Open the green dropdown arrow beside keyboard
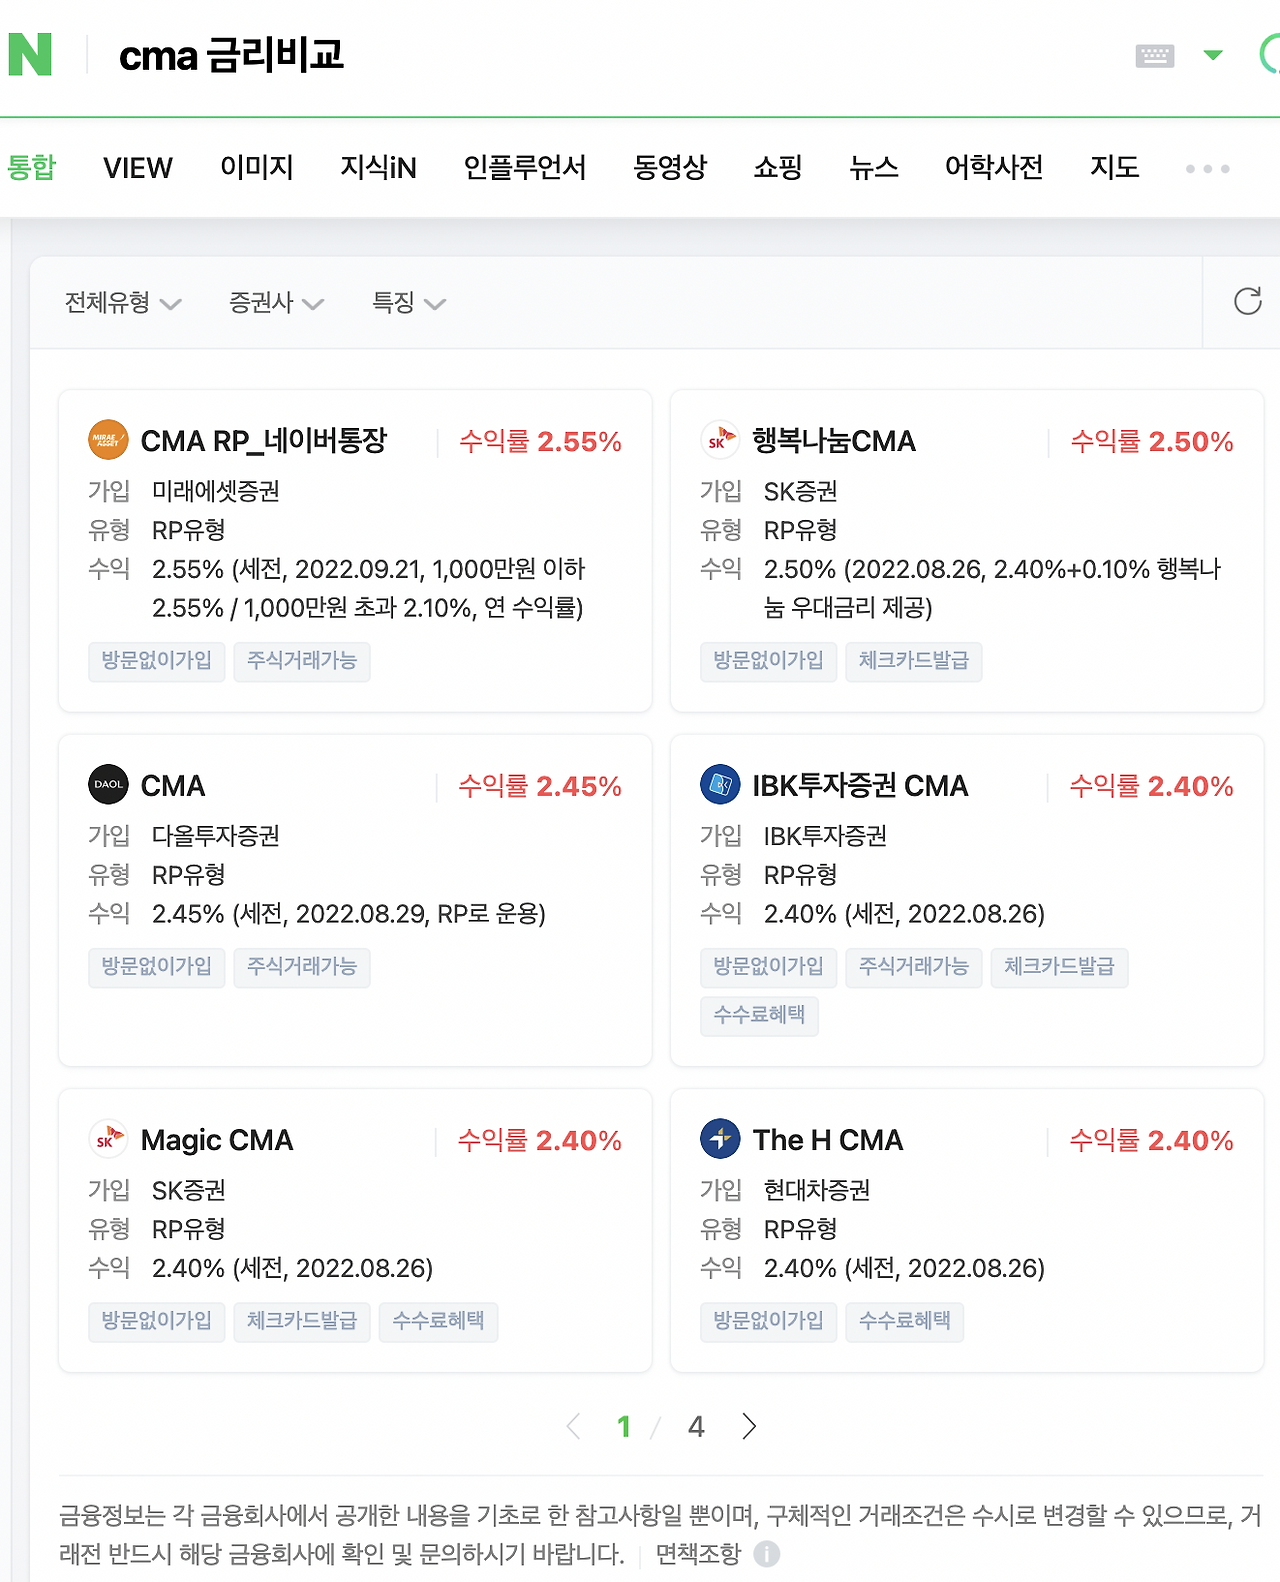Viewport: 1280px width, 1582px height. pyautogui.click(x=1213, y=55)
